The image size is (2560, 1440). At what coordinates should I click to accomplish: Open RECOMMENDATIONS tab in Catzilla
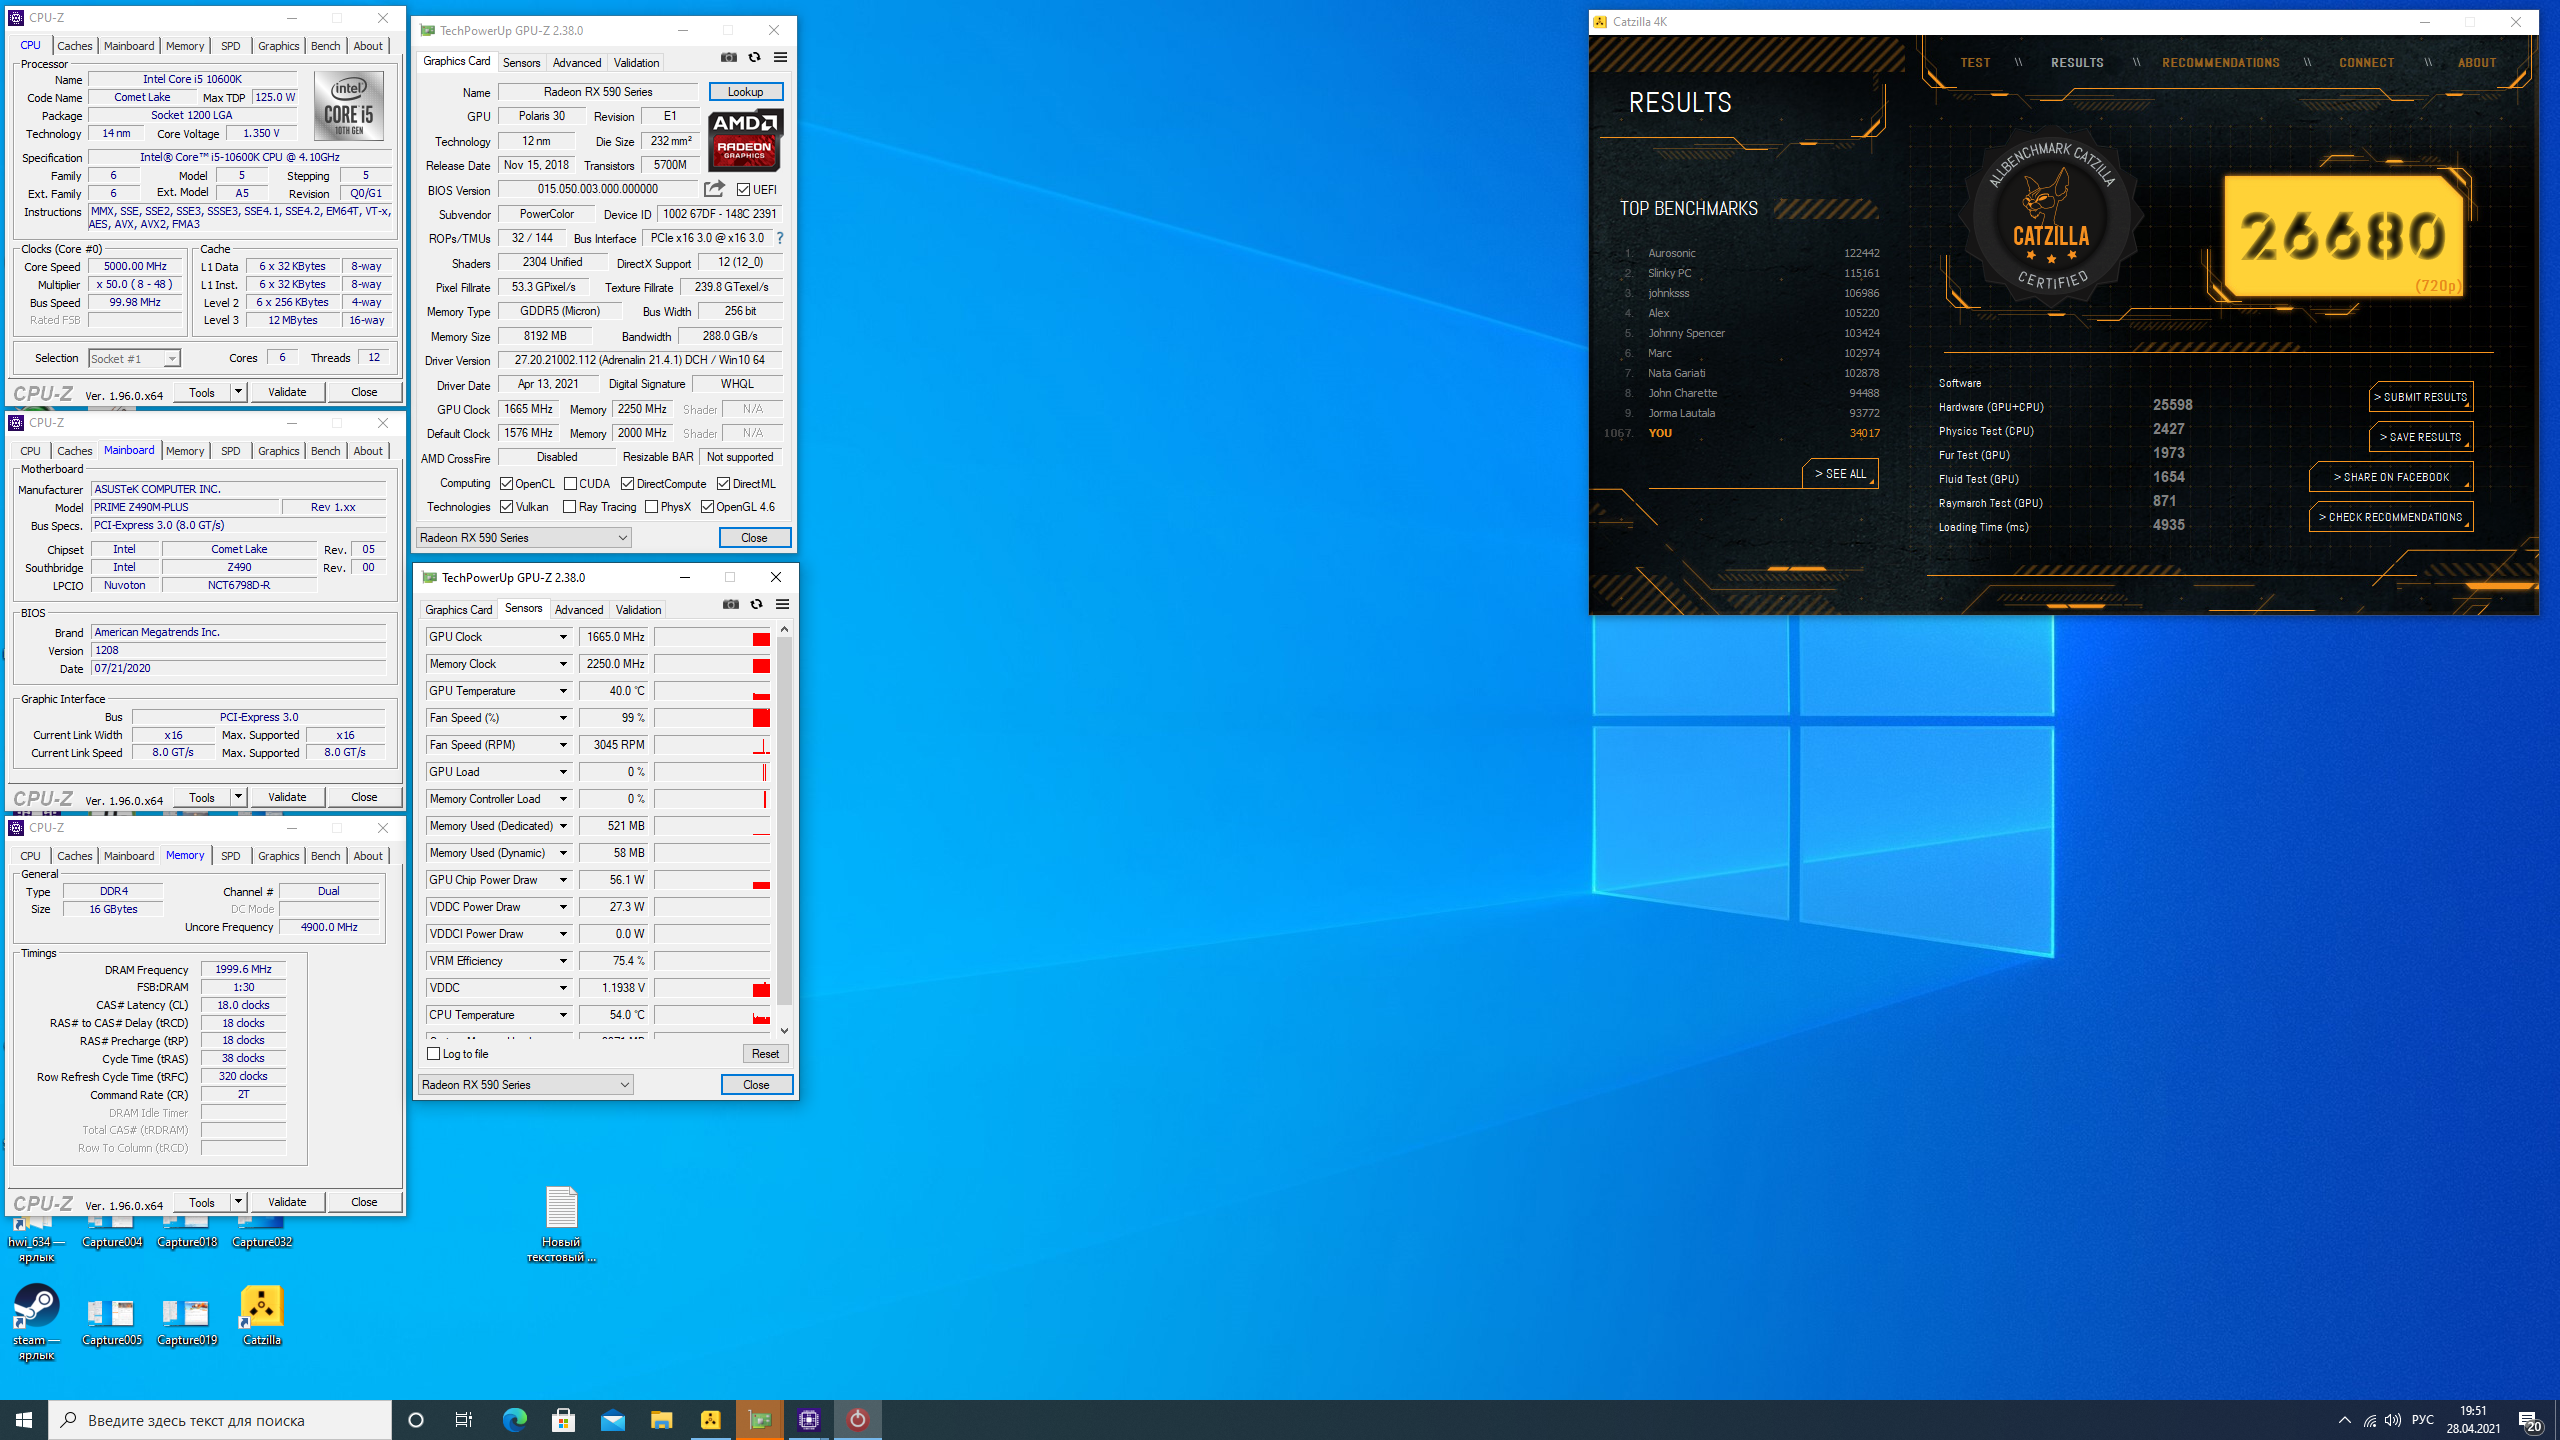(x=2220, y=62)
